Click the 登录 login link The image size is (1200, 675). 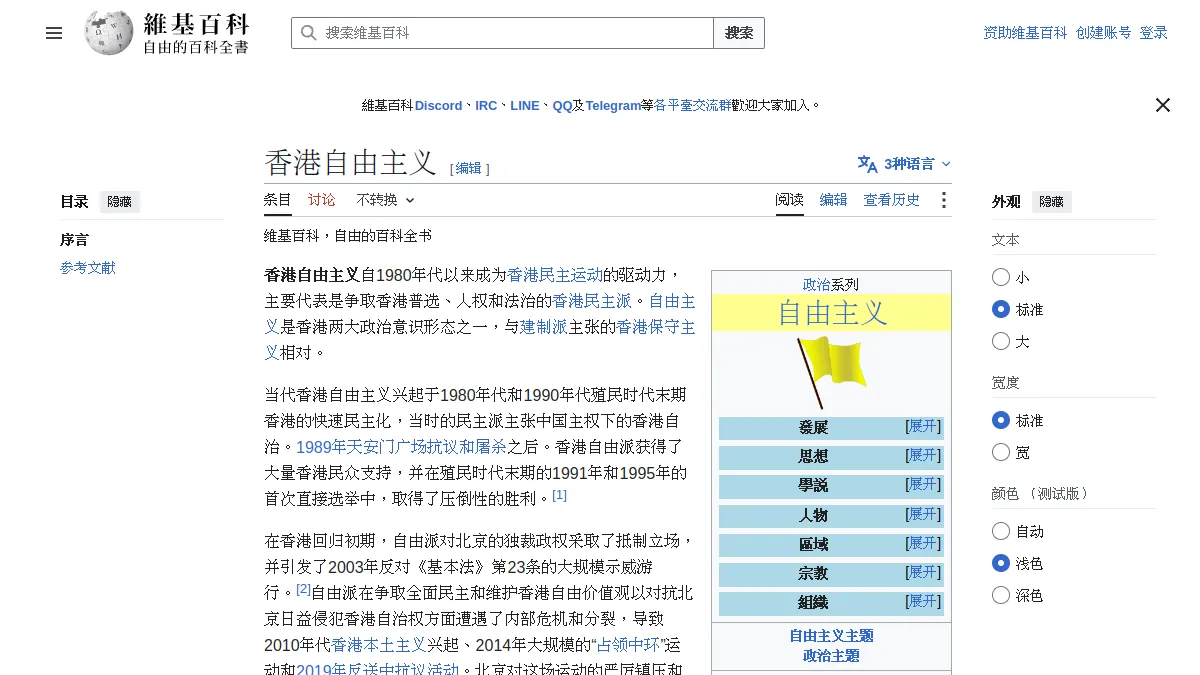tap(1153, 33)
